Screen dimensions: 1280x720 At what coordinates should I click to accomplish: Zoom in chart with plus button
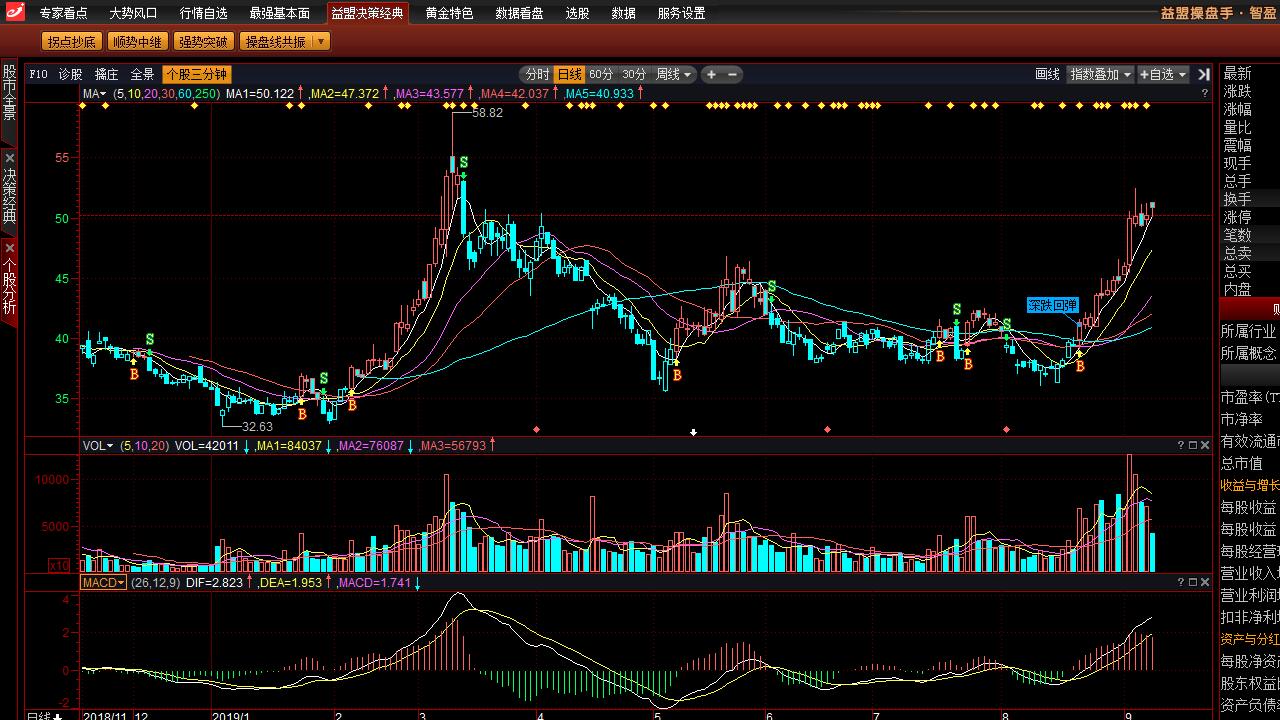tap(711, 74)
